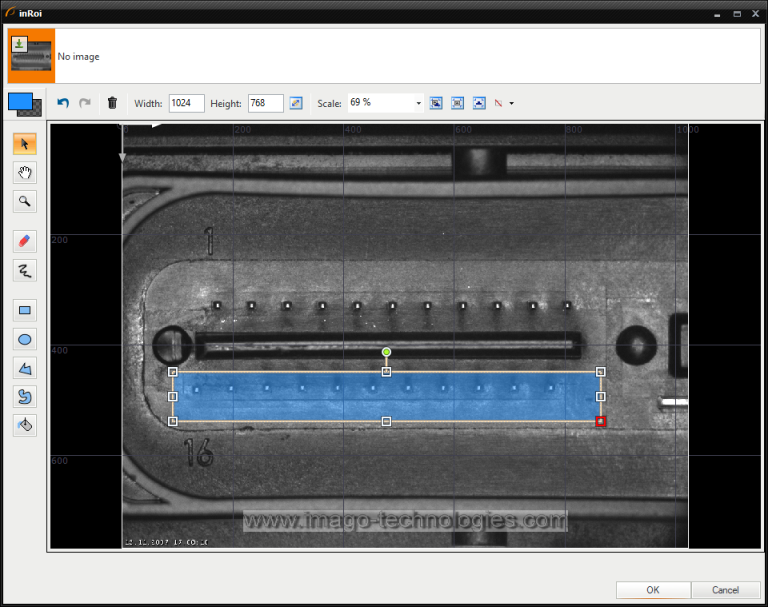Undo the last action
Viewport: 768px width, 607px height.
pos(63,103)
